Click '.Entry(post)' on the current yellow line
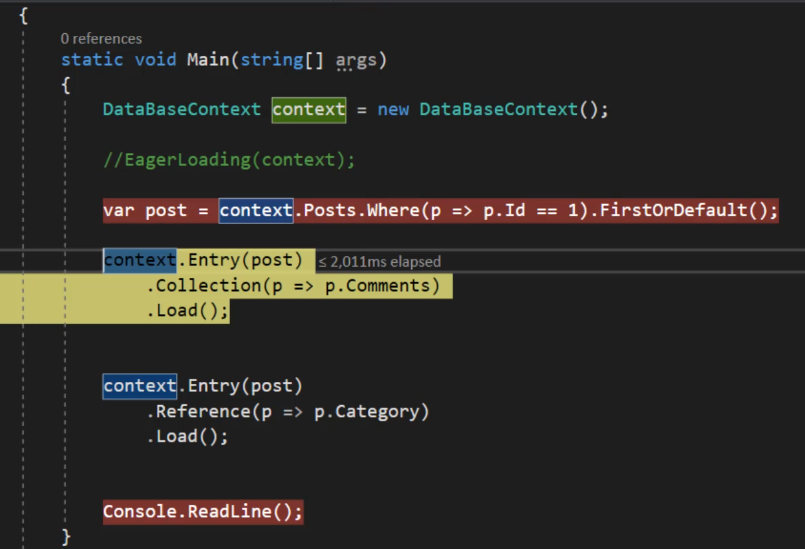The width and height of the screenshot is (805, 549). pyautogui.click(x=240, y=260)
